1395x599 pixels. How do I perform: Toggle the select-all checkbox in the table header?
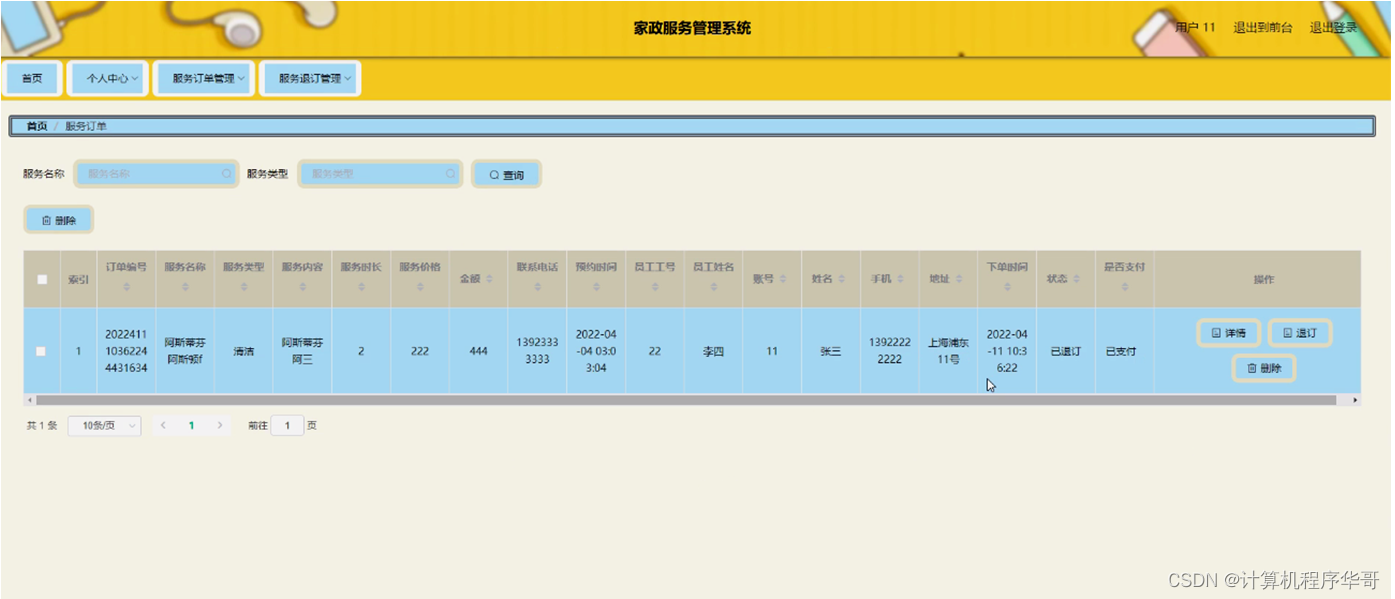41,281
